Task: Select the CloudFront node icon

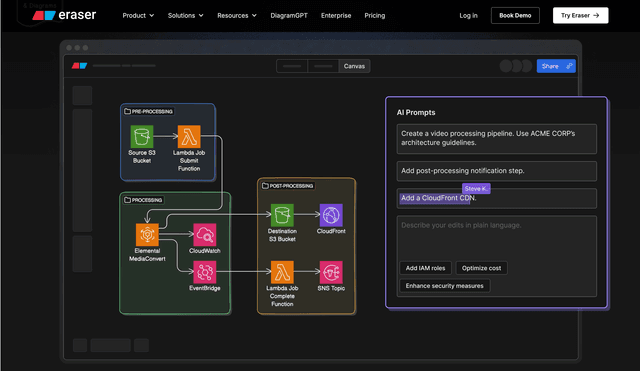Action: [331, 215]
